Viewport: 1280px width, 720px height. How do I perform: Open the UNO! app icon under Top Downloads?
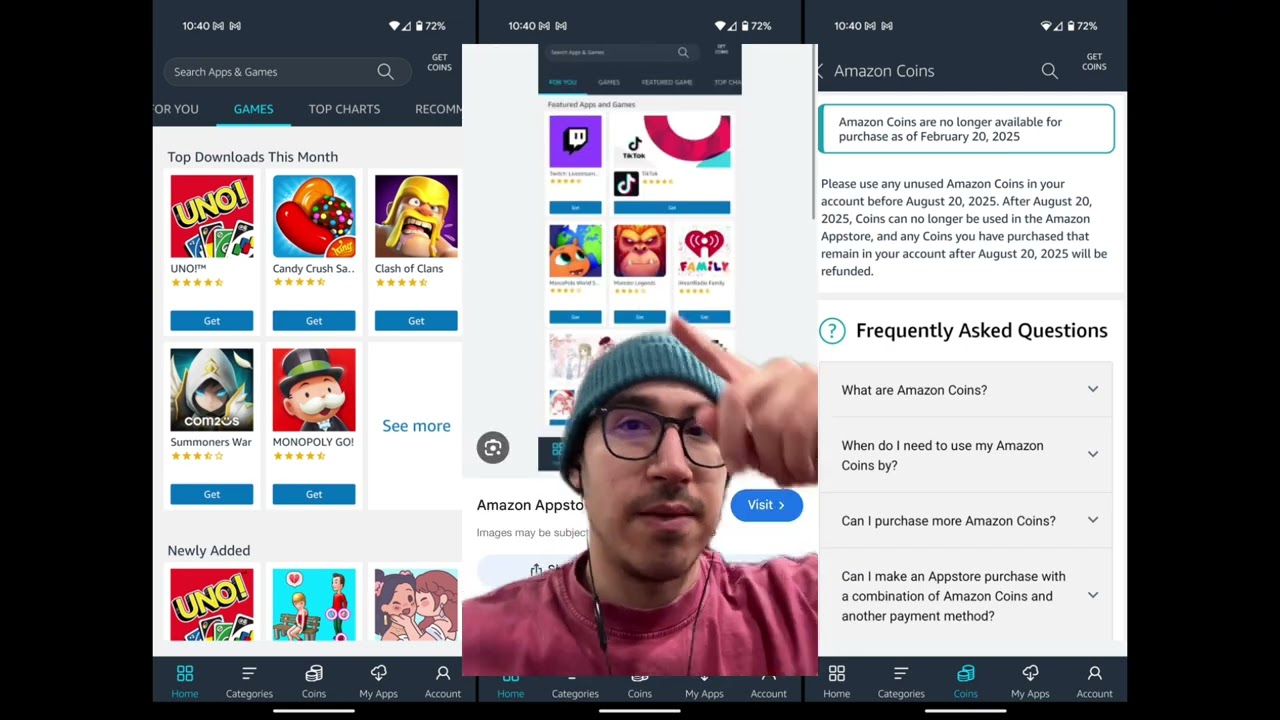212,216
